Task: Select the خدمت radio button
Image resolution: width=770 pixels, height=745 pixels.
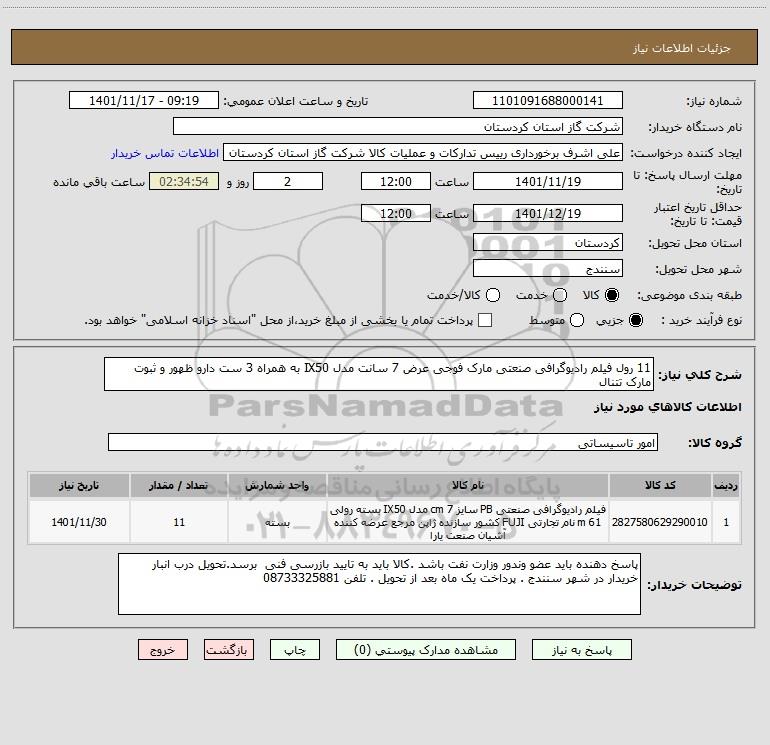Action: coord(560,295)
